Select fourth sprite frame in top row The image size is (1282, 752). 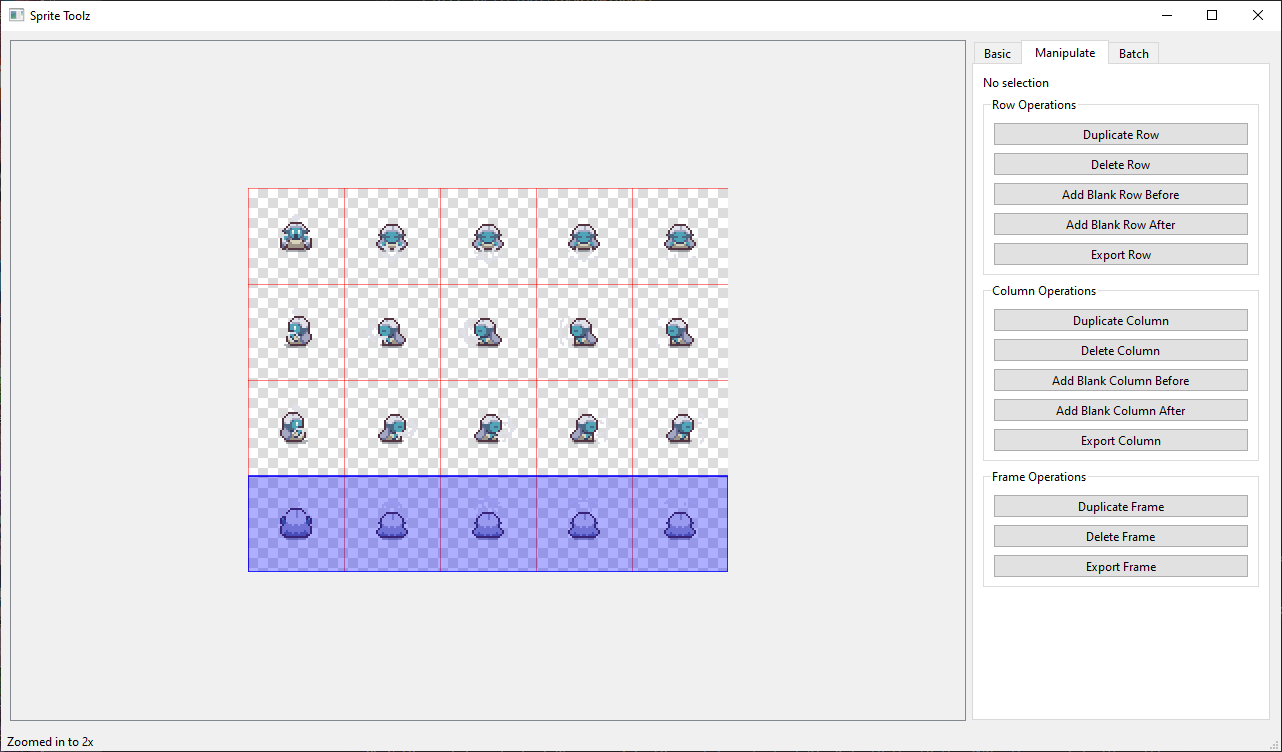pos(584,236)
